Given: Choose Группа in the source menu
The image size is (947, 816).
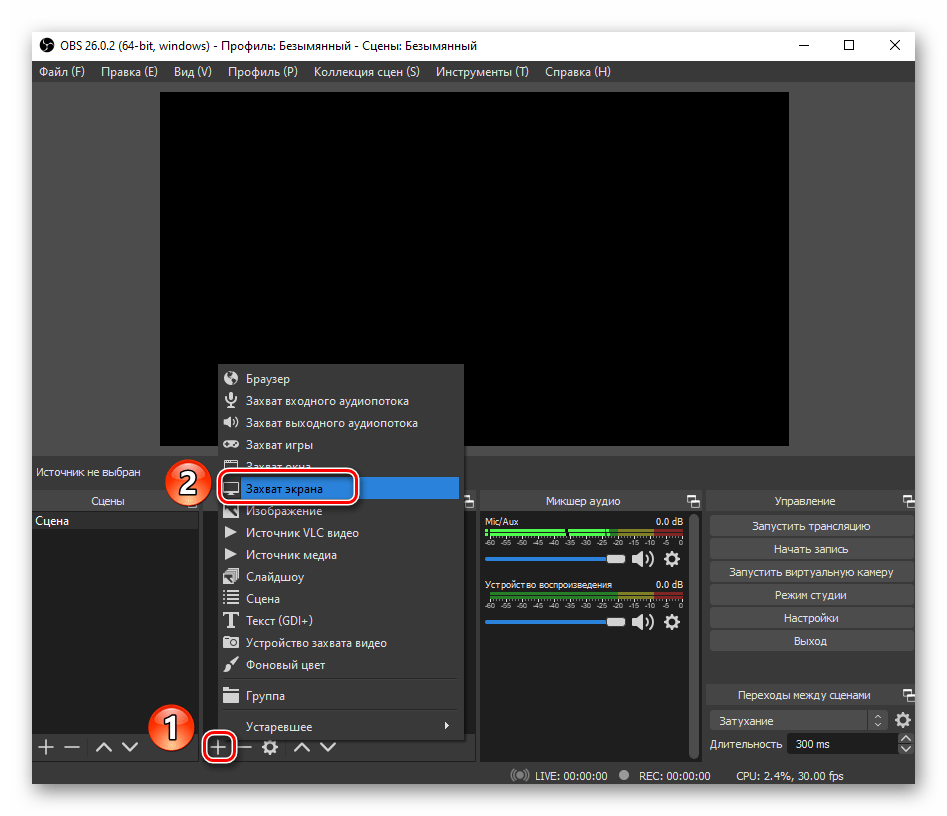Looking at the screenshot, I should click(x=341, y=696).
